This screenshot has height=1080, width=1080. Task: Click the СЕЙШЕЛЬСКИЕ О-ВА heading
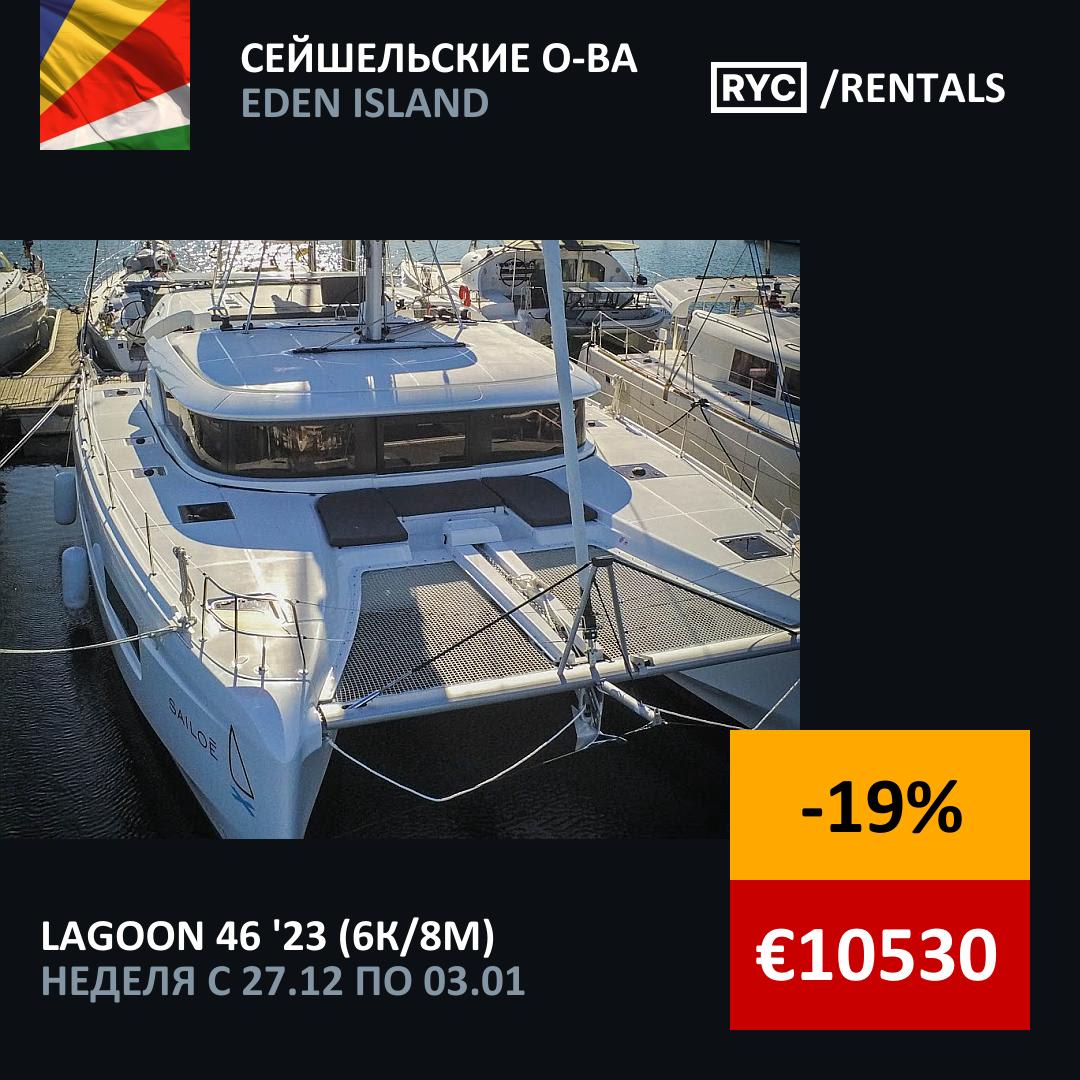pos(439,58)
